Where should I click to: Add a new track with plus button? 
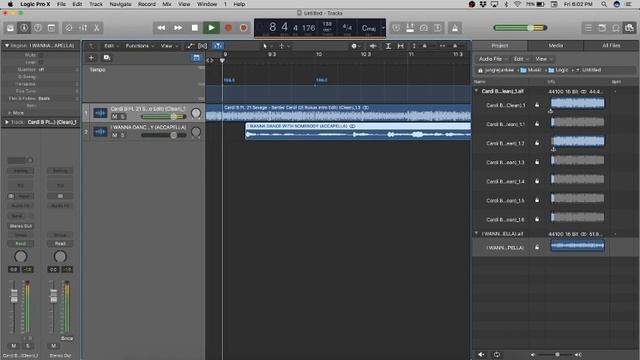(x=91, y=58)
